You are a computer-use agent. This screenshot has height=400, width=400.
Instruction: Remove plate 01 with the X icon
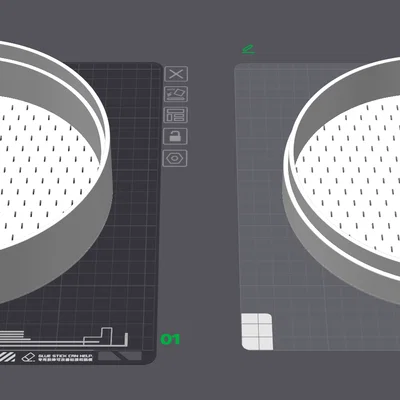pos(176,74)
